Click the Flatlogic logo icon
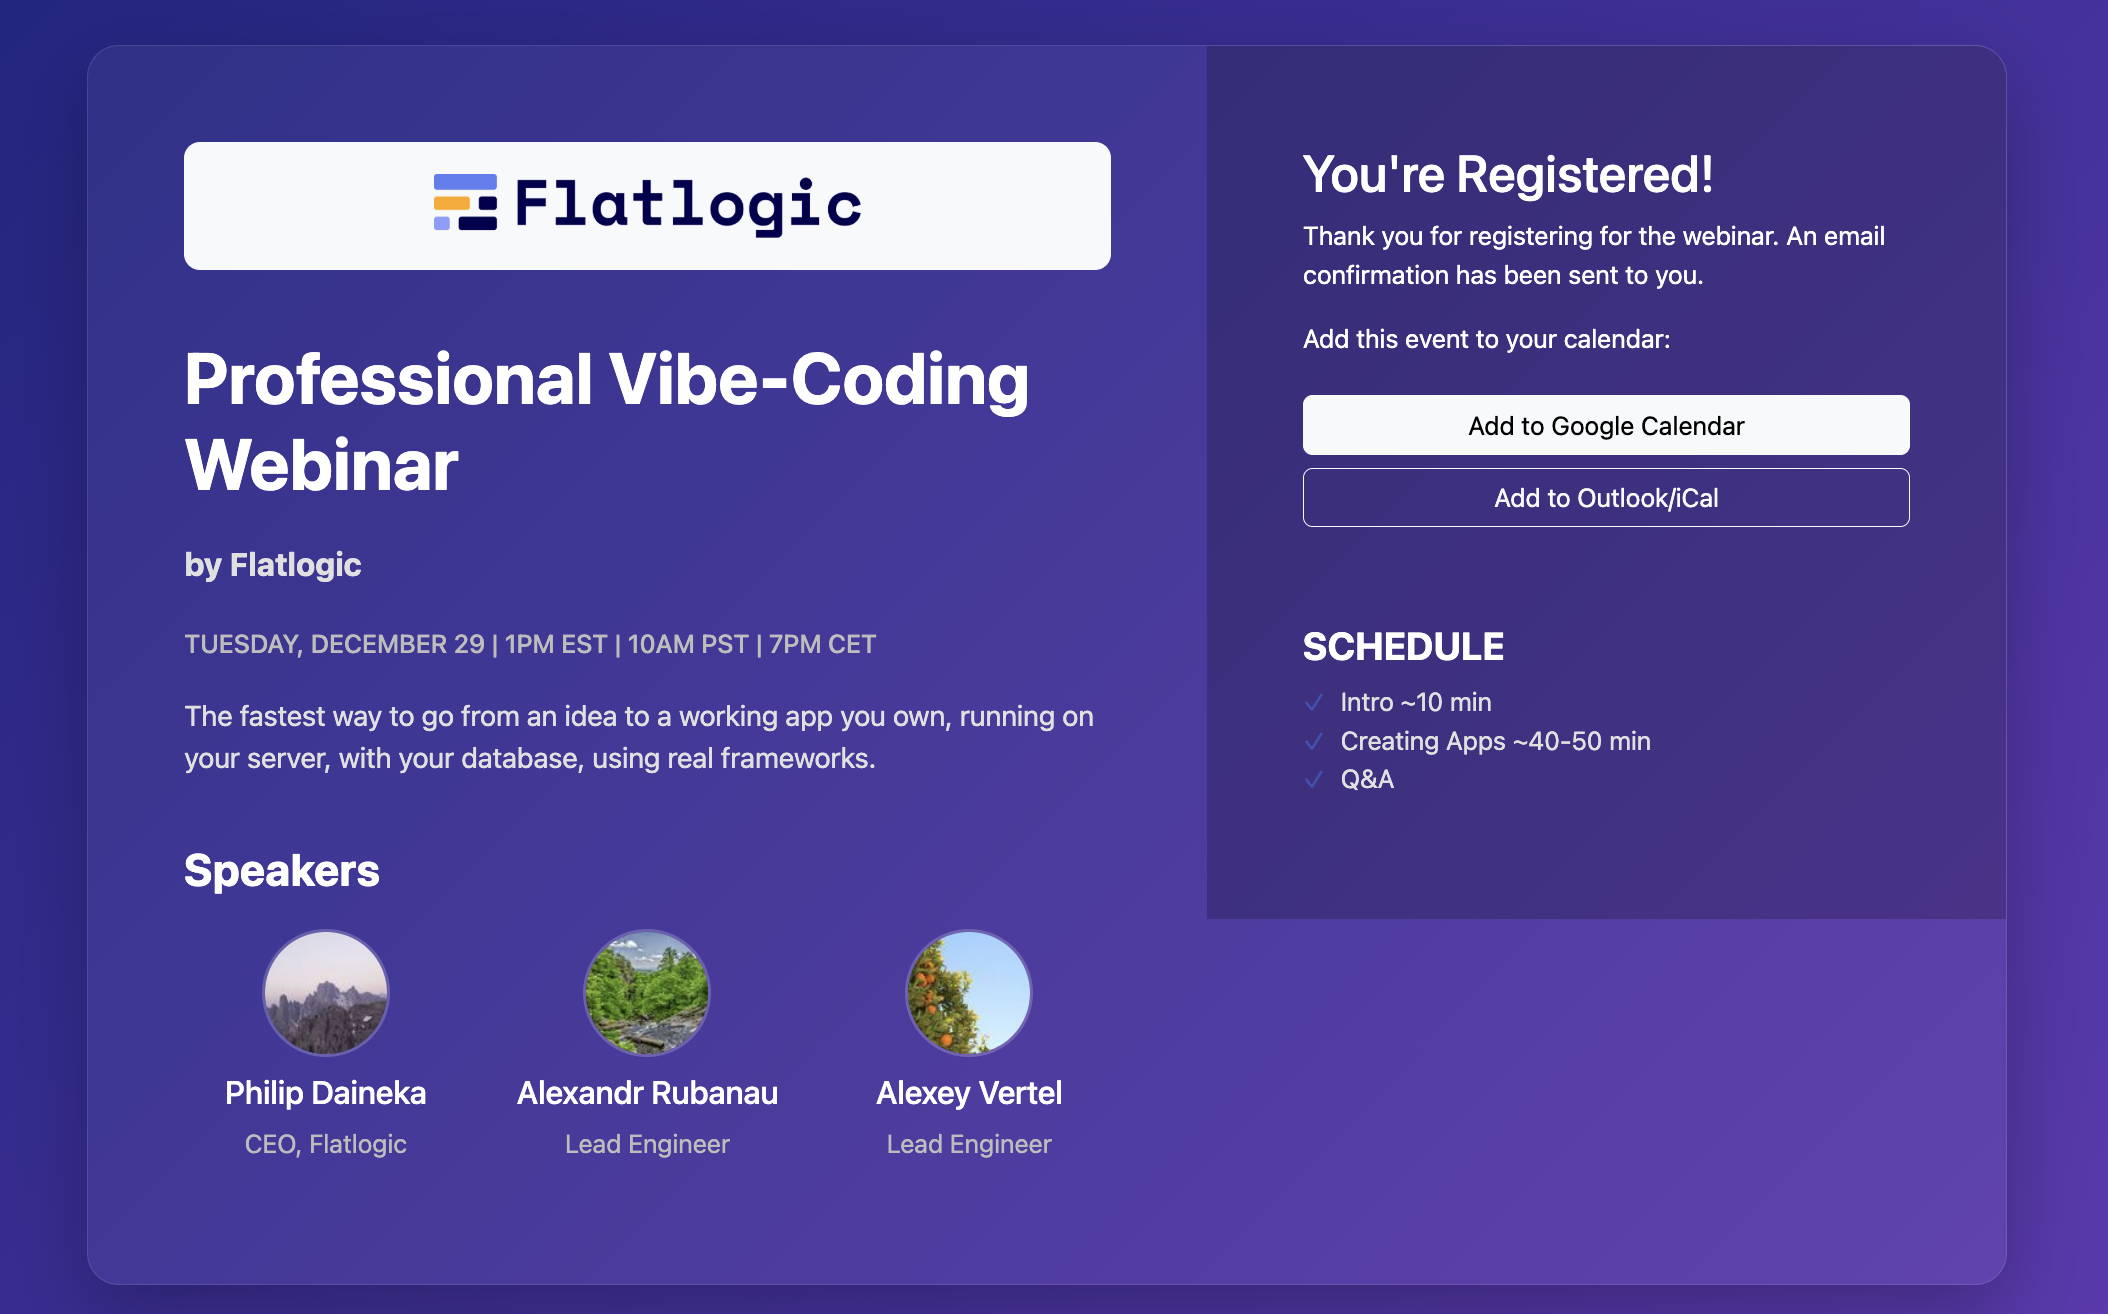The image size is (2108, 1314). pos(465,203)
